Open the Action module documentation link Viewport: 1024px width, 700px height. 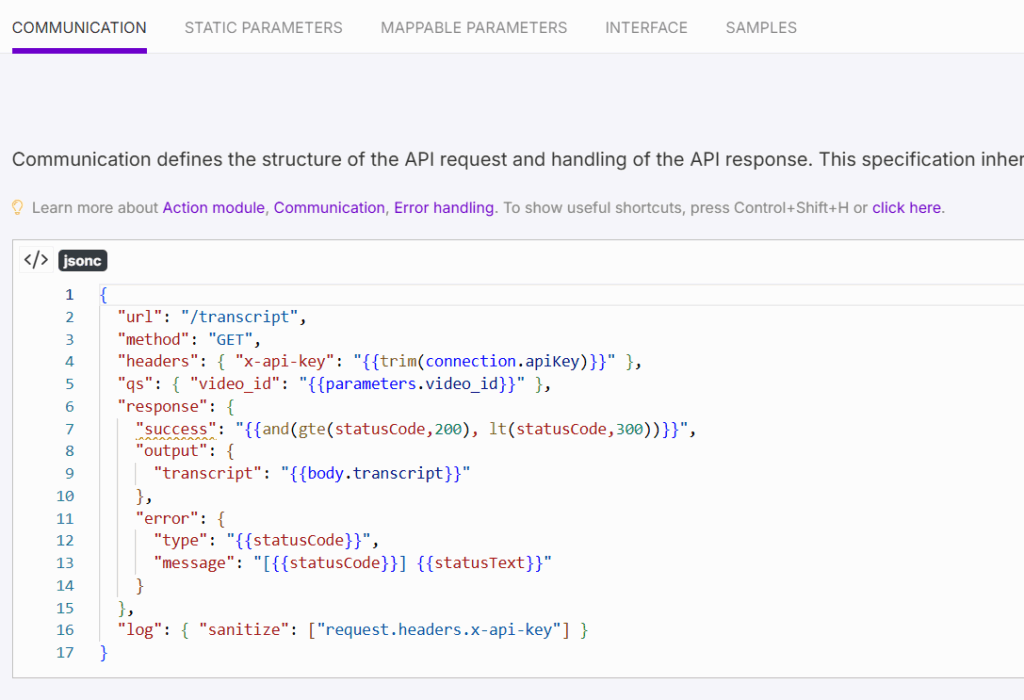pos(214,208)
